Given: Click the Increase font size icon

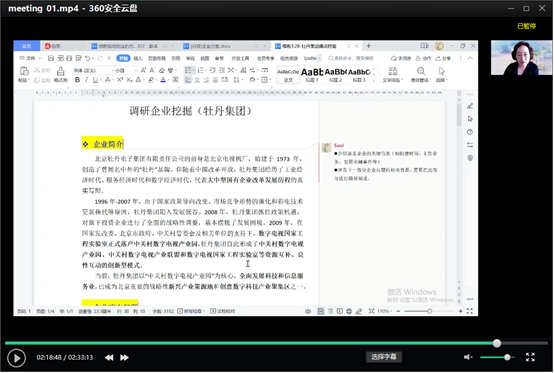Looking at the screenshot, I should point(143,70).
